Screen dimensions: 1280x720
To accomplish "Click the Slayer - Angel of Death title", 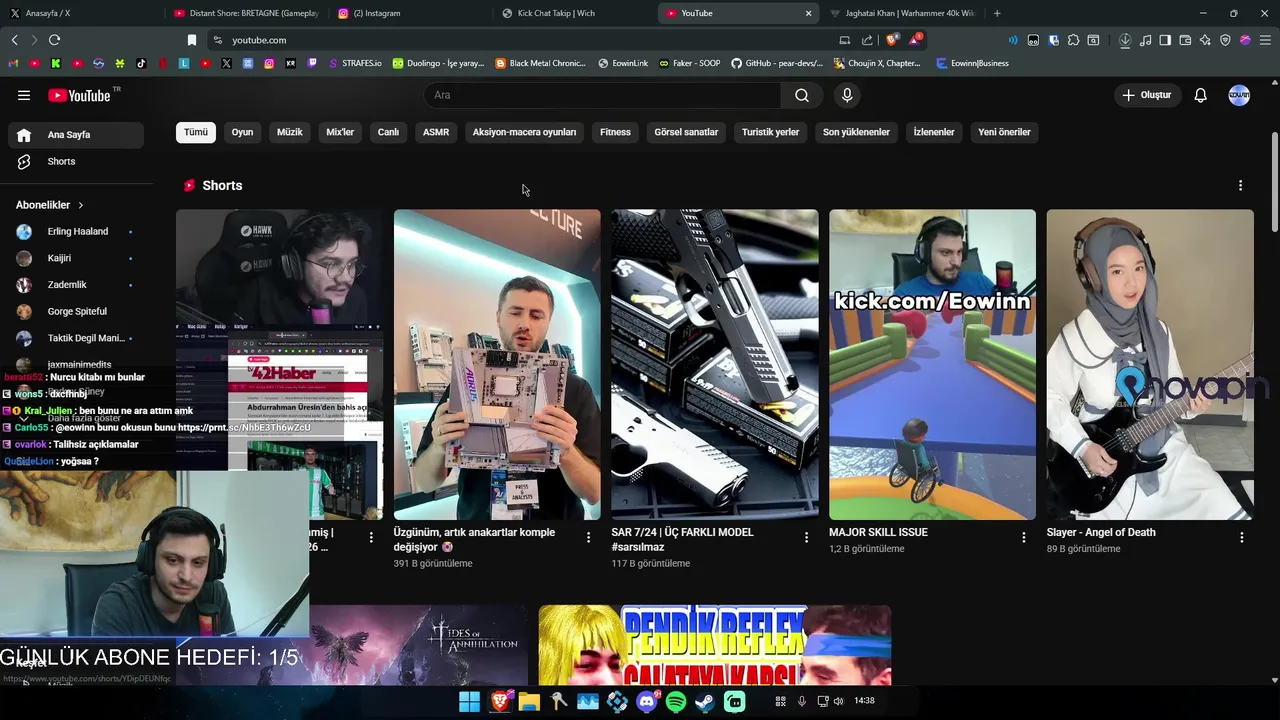I will pyautogui.click(x=1101, y=533).
